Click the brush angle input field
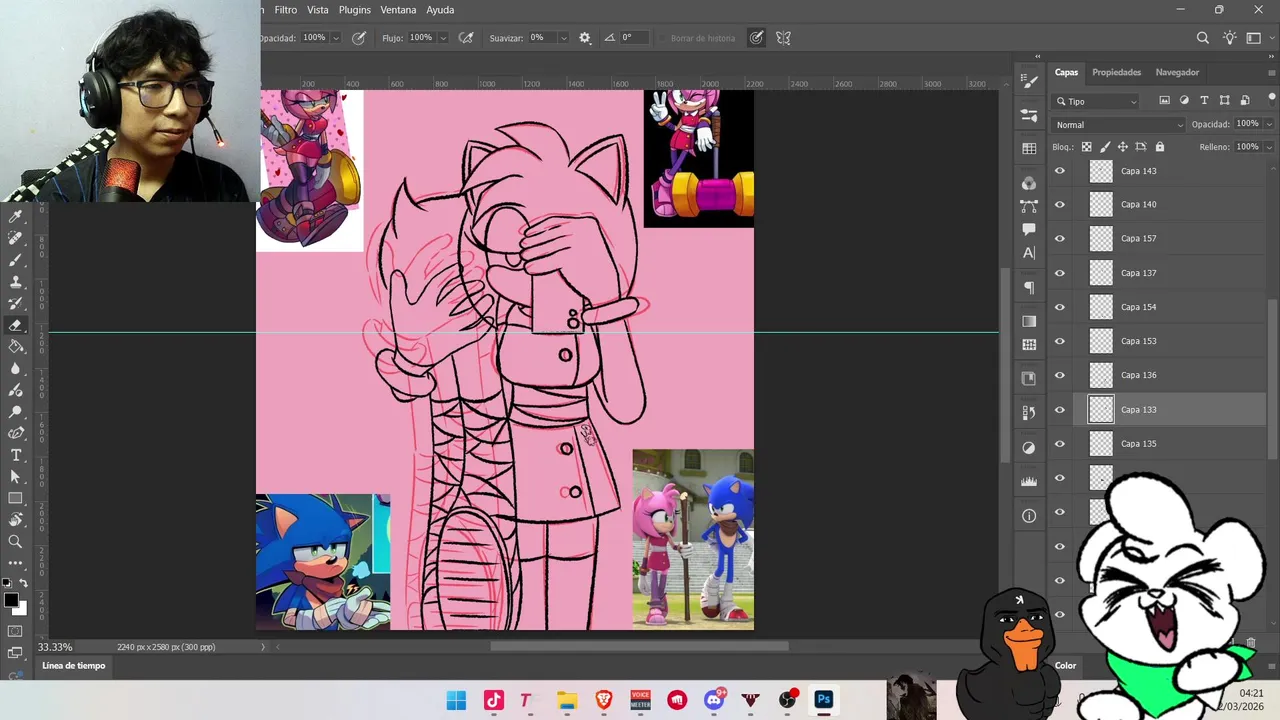This screenshot has width=1280, height=720. pyautogui.click(x=632, y=38)
